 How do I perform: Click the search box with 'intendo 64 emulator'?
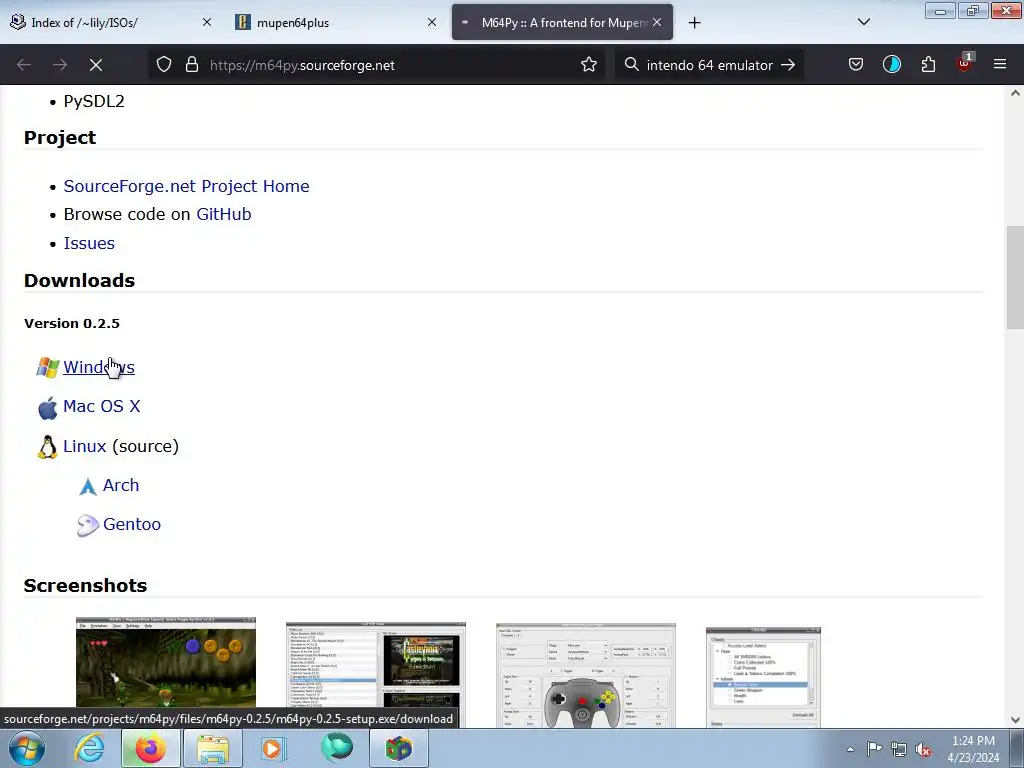pyautogui.click(x=709, y=65)
